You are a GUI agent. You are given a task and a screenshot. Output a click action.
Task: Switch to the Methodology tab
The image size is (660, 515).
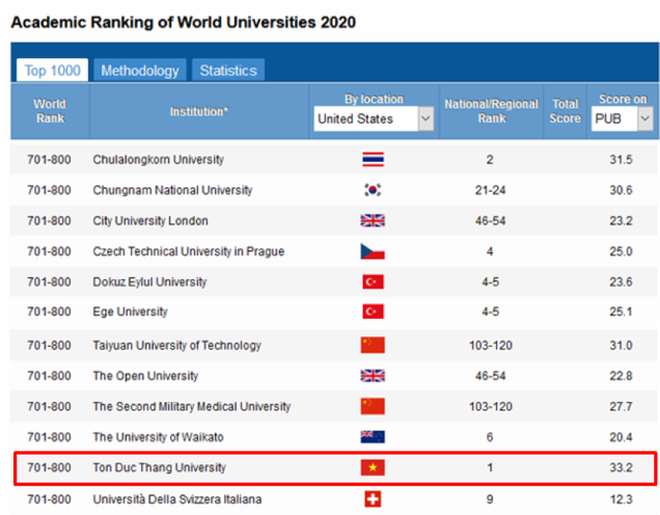(140, 70)
